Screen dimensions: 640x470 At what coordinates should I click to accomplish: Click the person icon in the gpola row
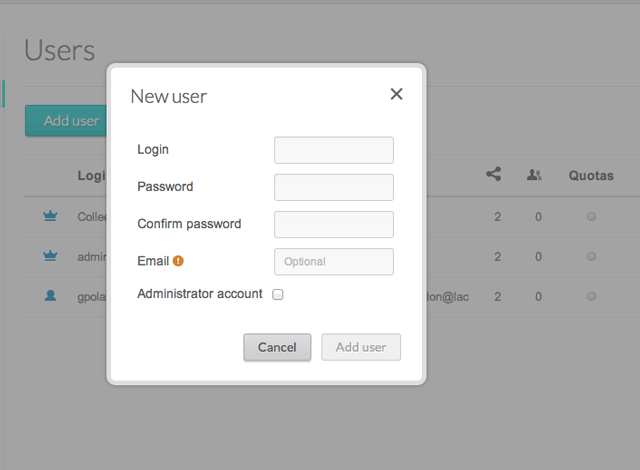(51, 296)
